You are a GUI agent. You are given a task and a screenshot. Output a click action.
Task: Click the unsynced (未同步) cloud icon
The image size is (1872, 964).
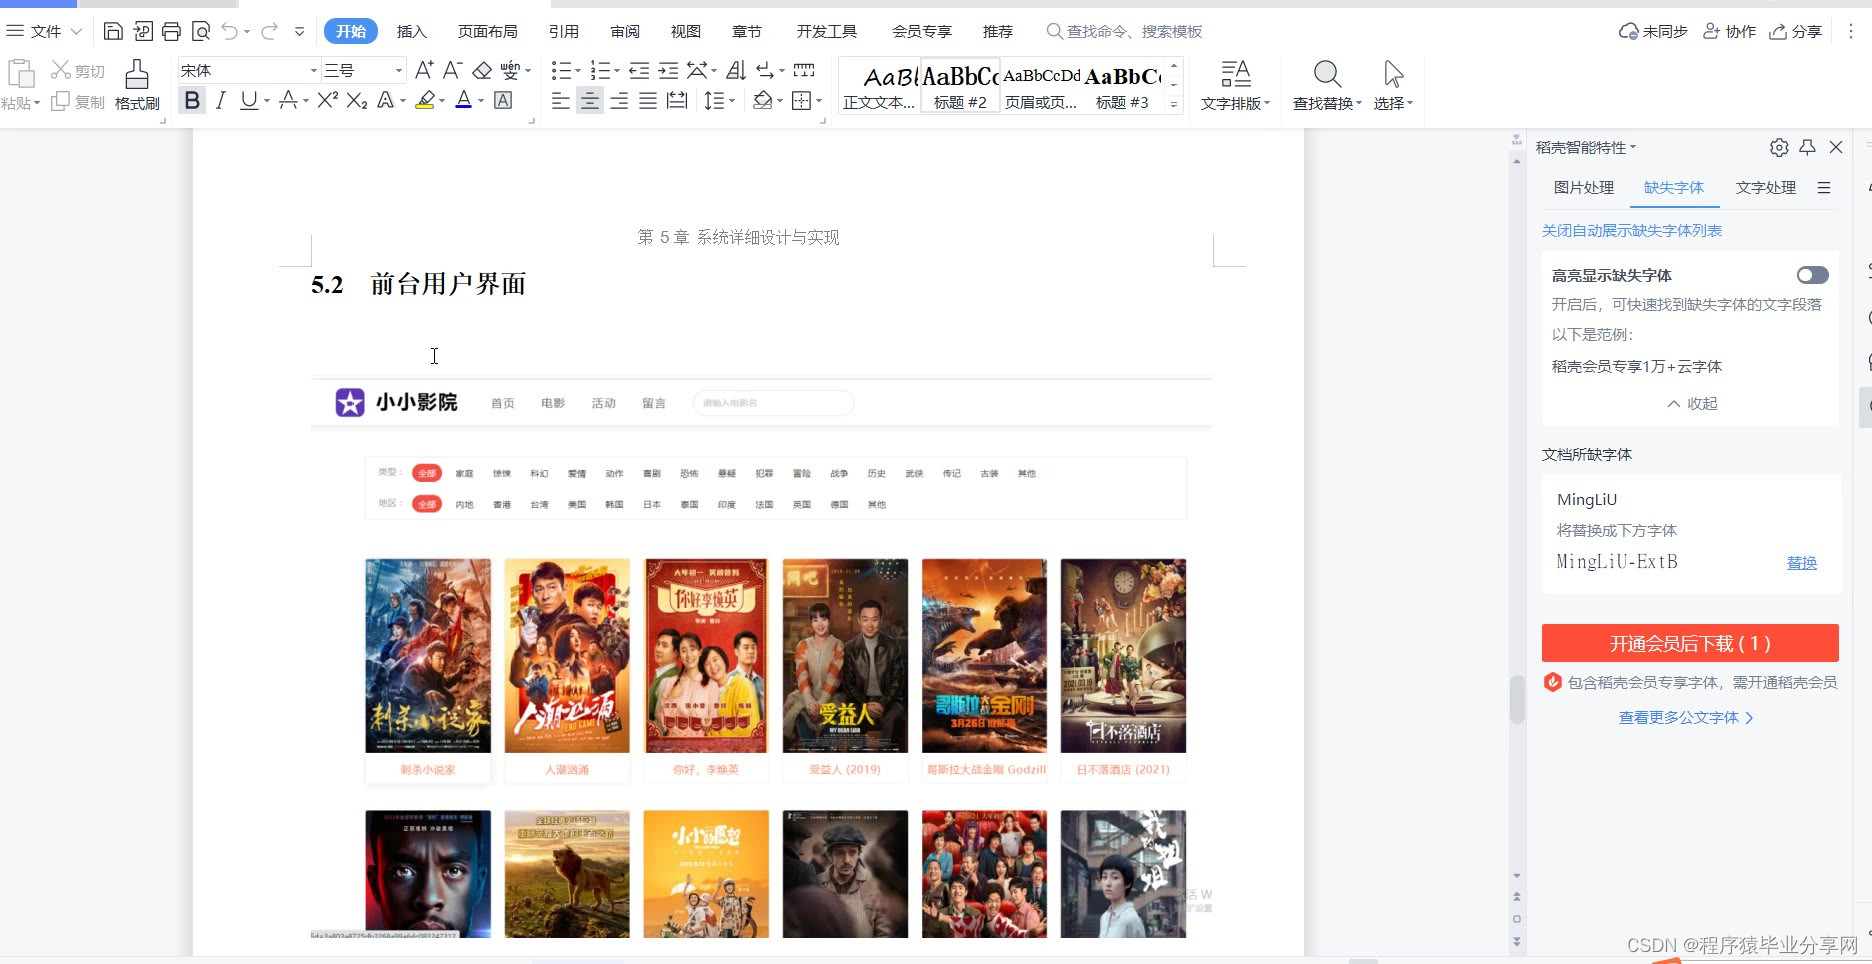[x=1653, y=32]
